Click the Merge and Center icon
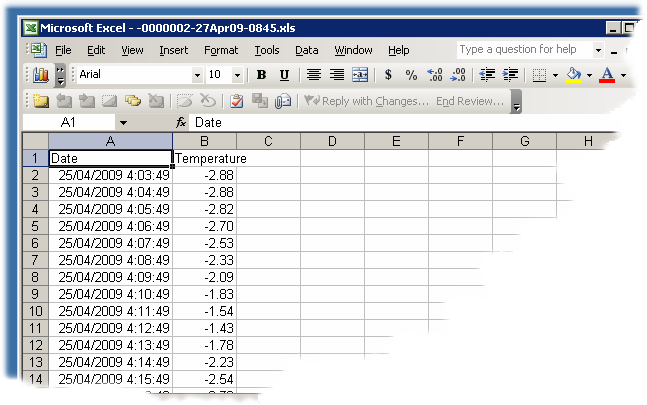Screen dimensions: 647x405 [x=360, y=75]
